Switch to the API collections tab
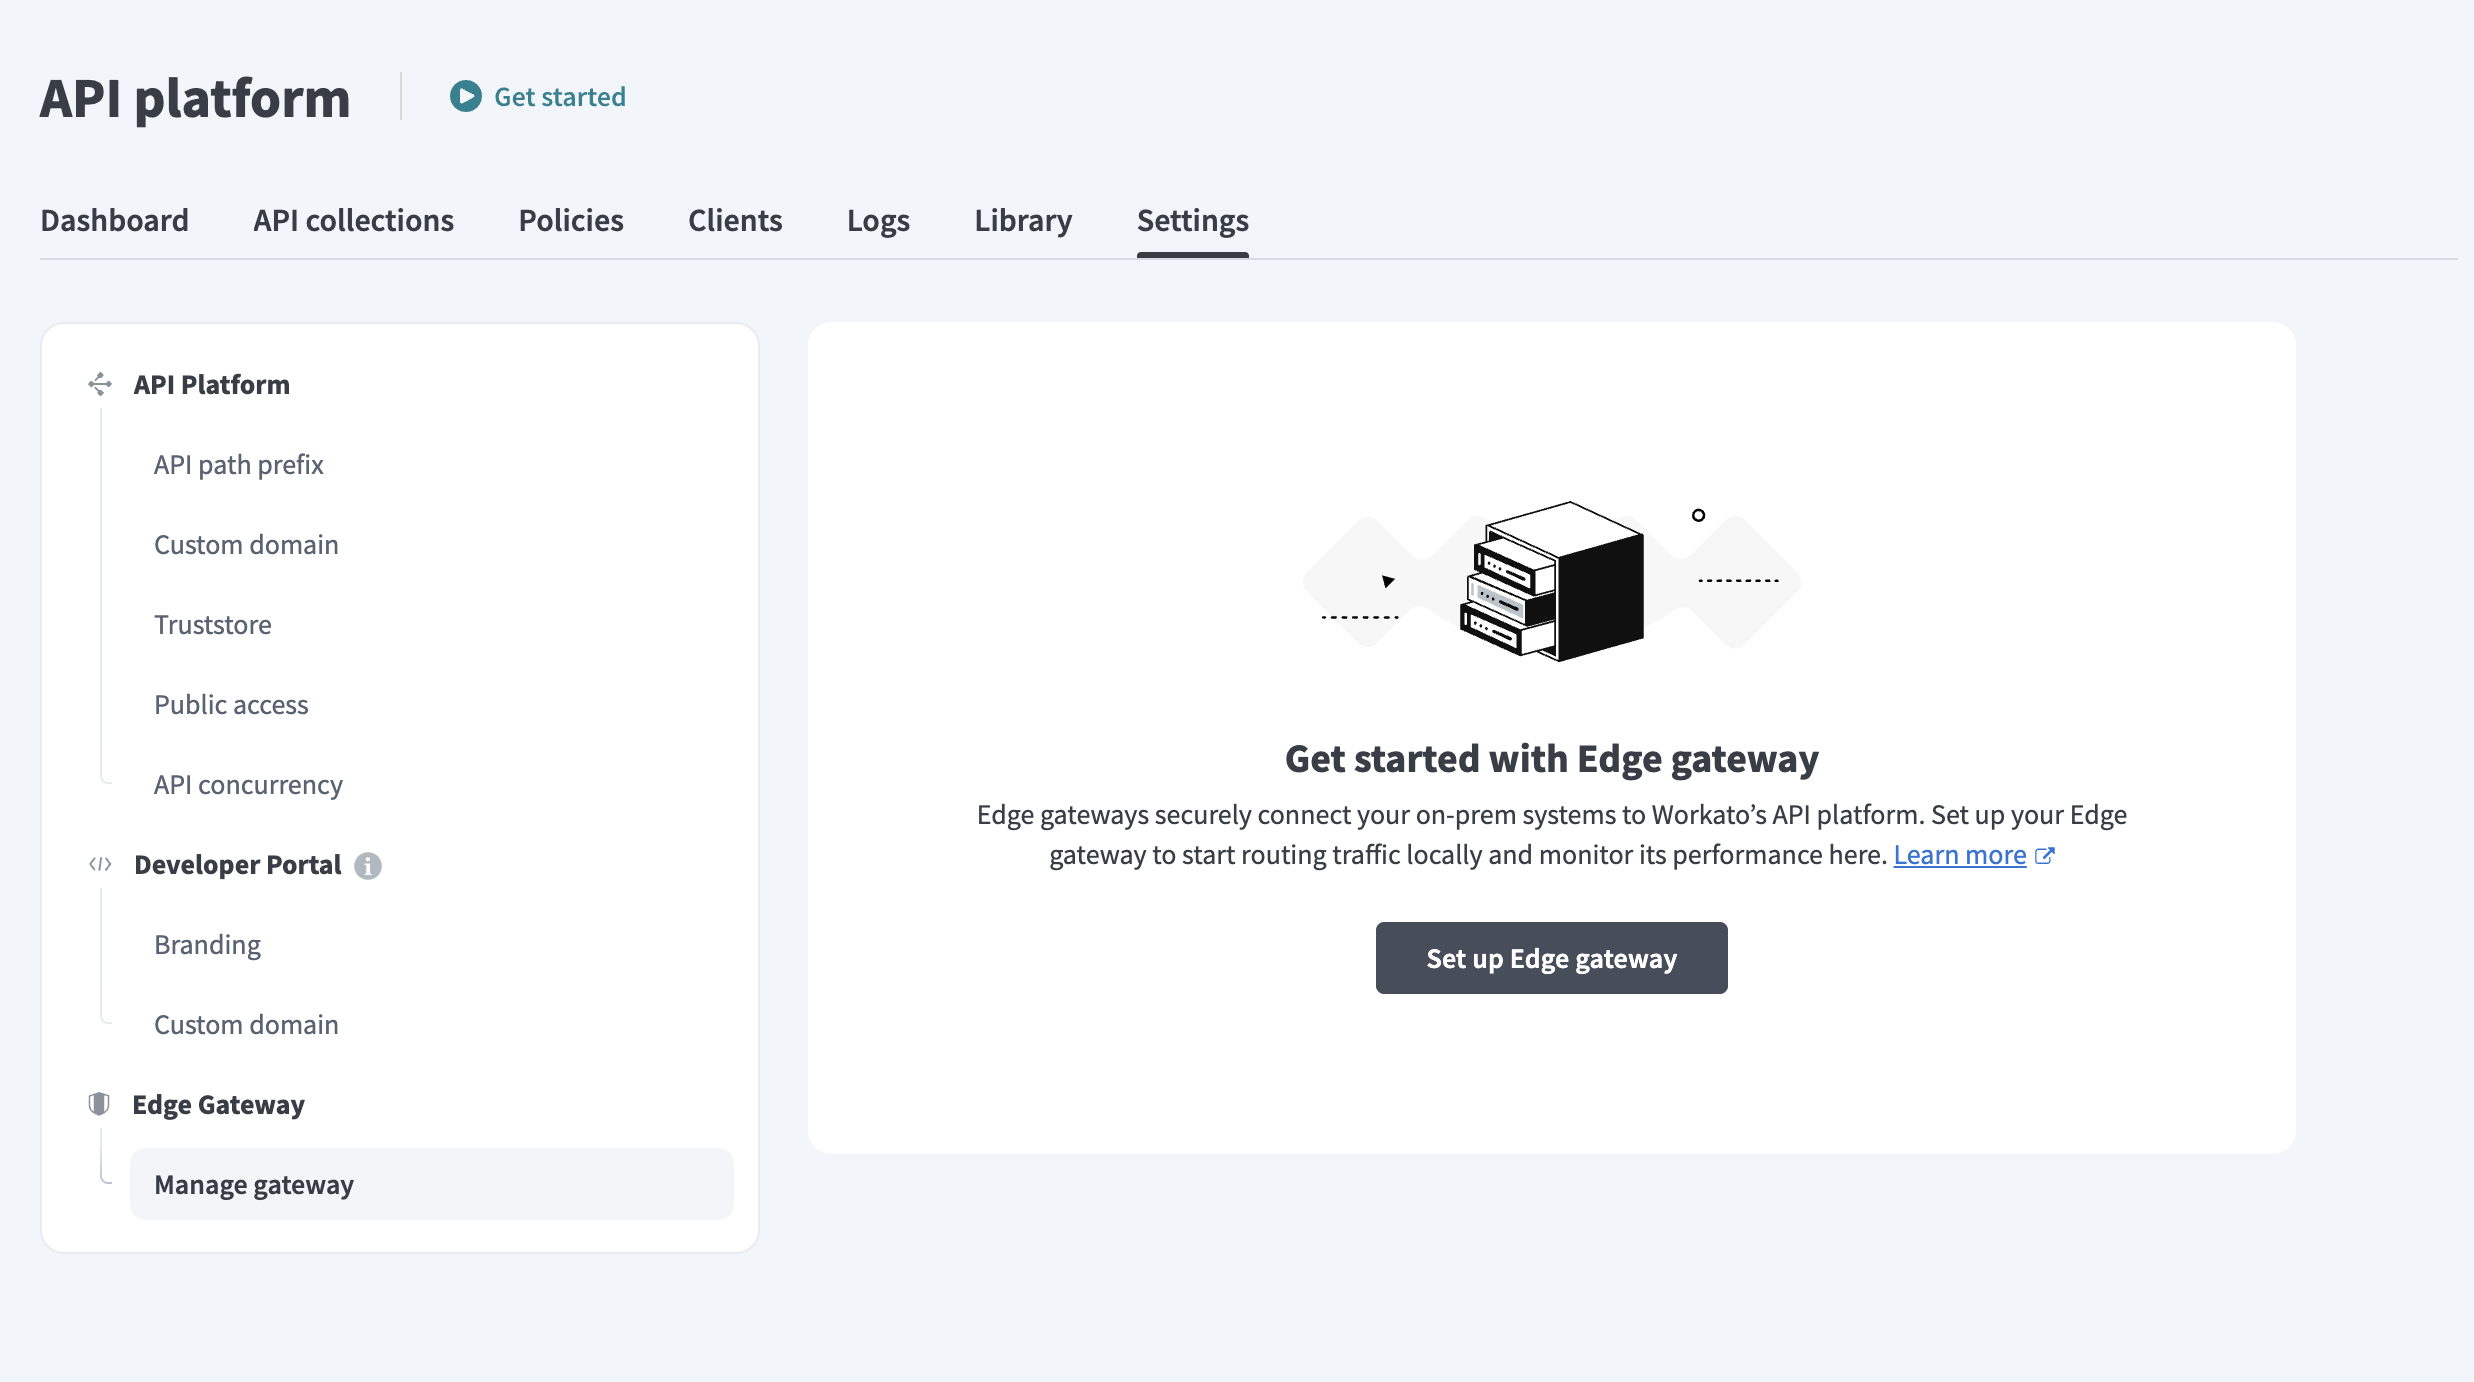This screenshot has height=1382, width=2474. (x=352, y=220)
